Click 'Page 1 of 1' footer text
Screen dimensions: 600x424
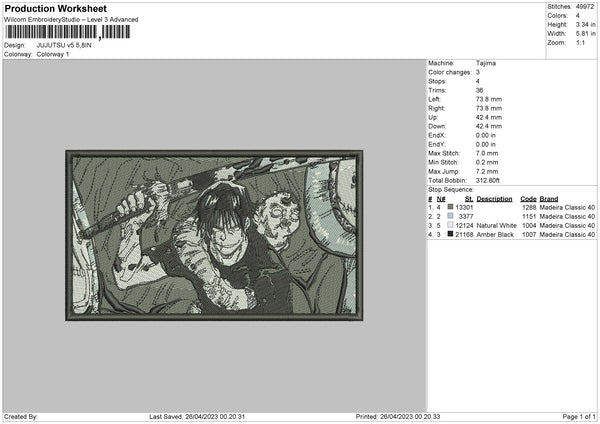[579, 417]
